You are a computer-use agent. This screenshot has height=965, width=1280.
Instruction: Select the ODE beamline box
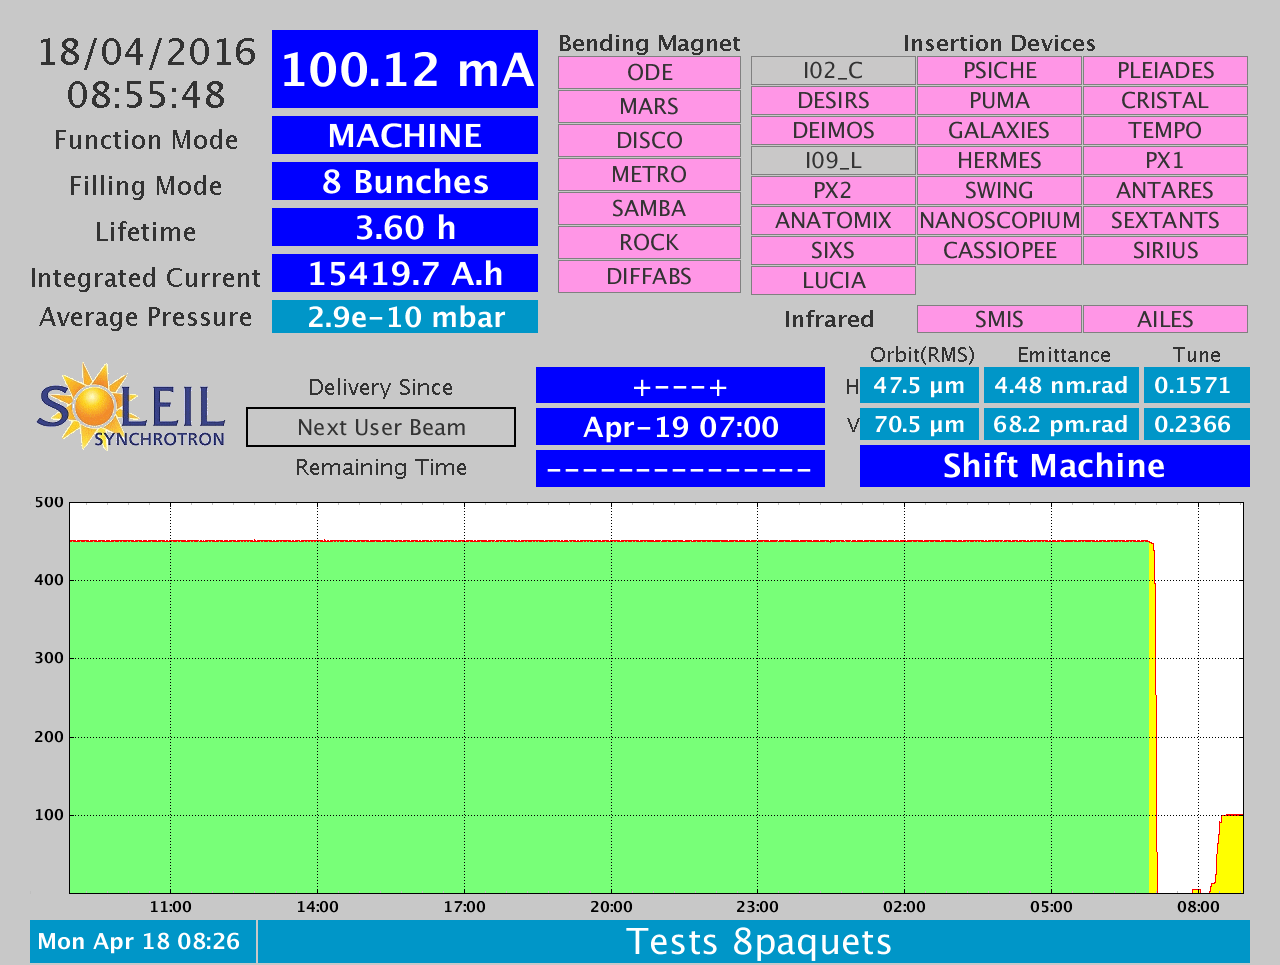649,73
